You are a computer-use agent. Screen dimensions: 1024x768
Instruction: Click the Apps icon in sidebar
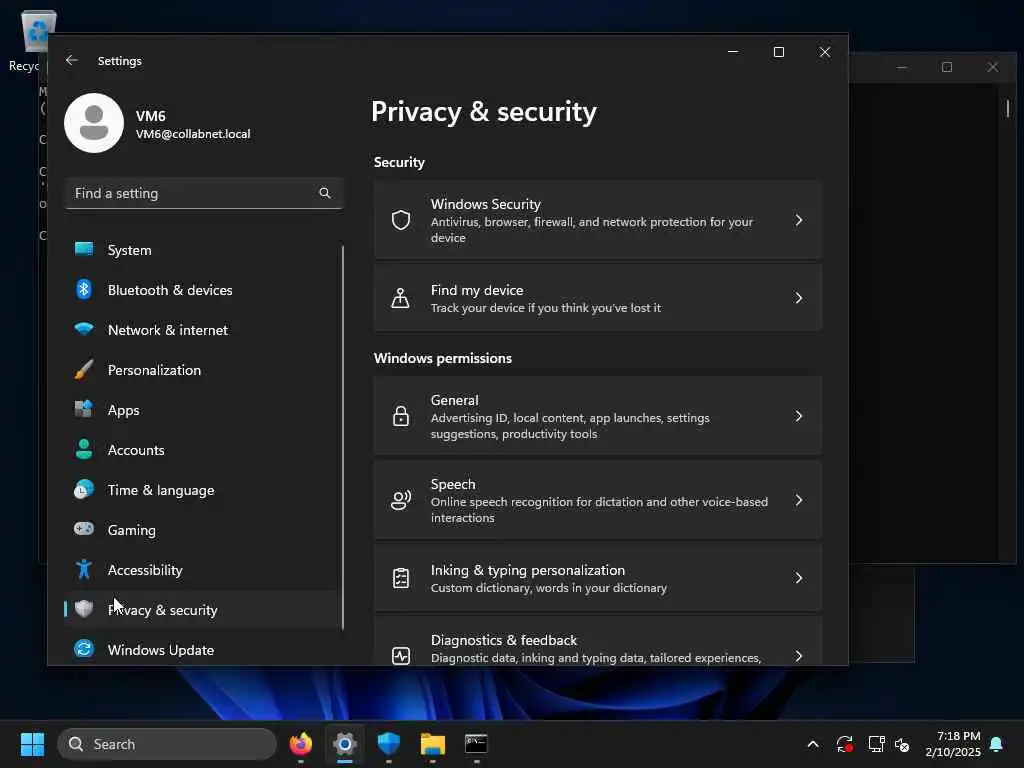point(84,409)
